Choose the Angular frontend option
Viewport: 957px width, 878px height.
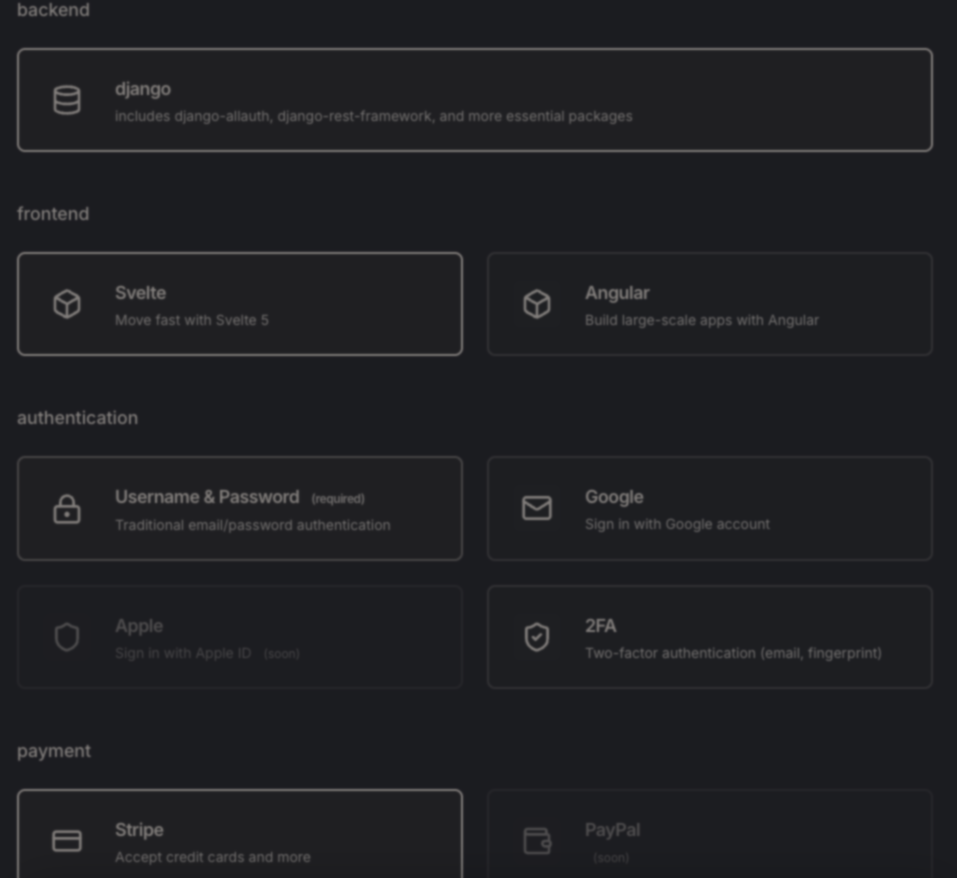(710, 304)
